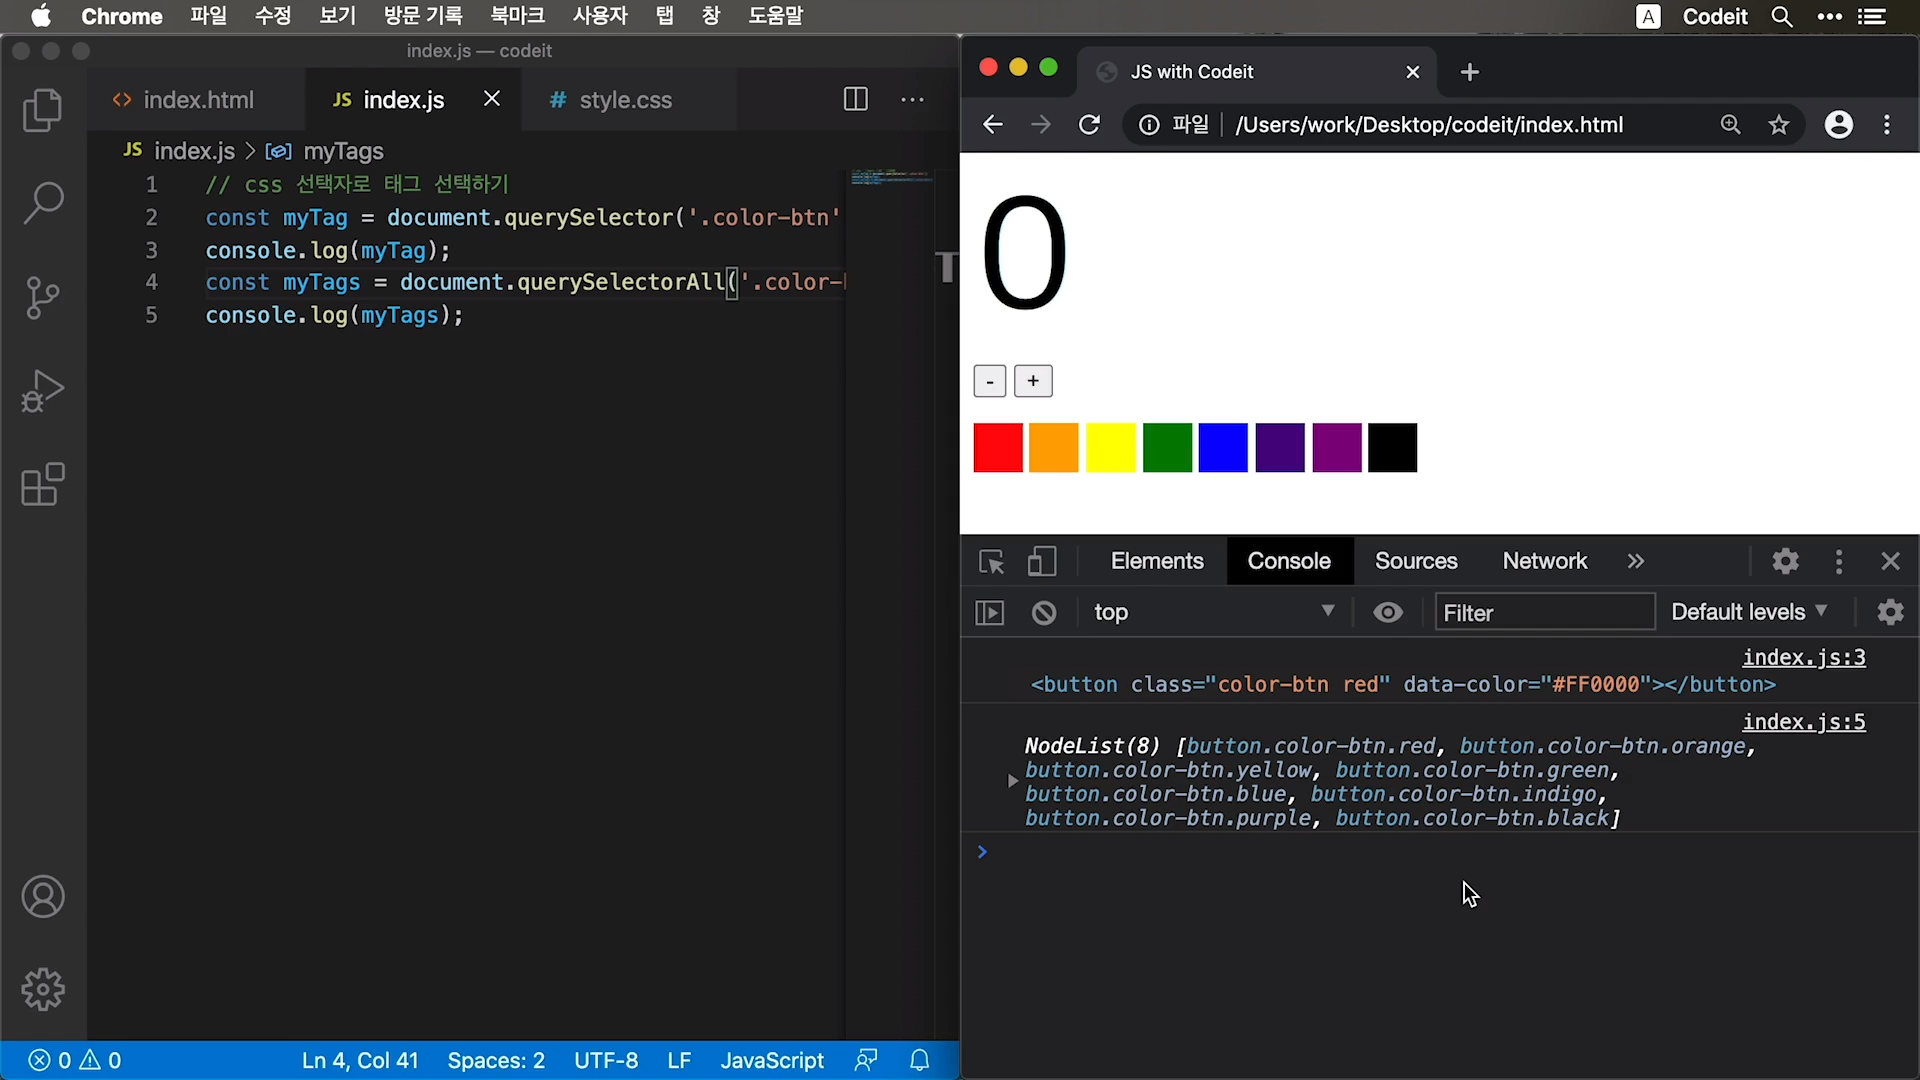Activate the inspect element picker
The image size is (1920, 1080).
(991, 562)
